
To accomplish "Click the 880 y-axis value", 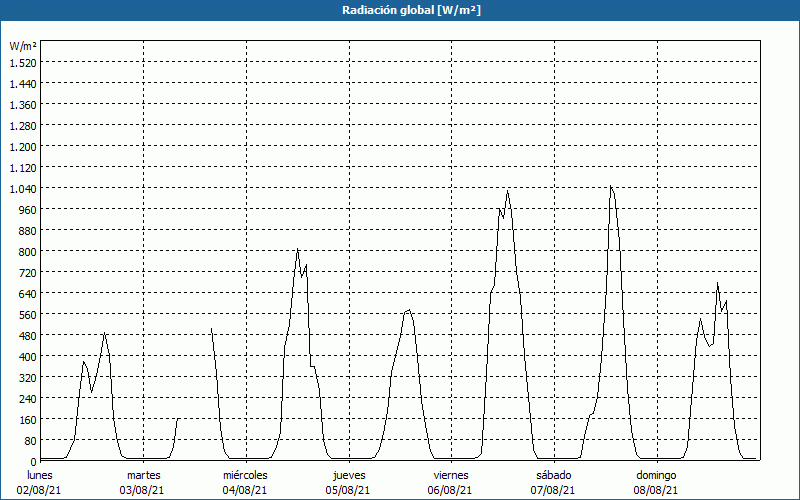I will [x=28, y=231].
